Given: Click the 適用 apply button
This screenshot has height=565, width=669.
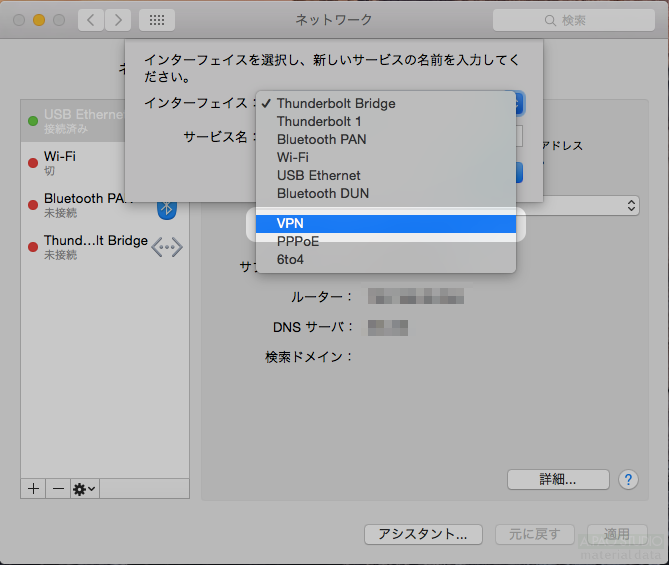Looking at the screenshot, I should [617, 534].
